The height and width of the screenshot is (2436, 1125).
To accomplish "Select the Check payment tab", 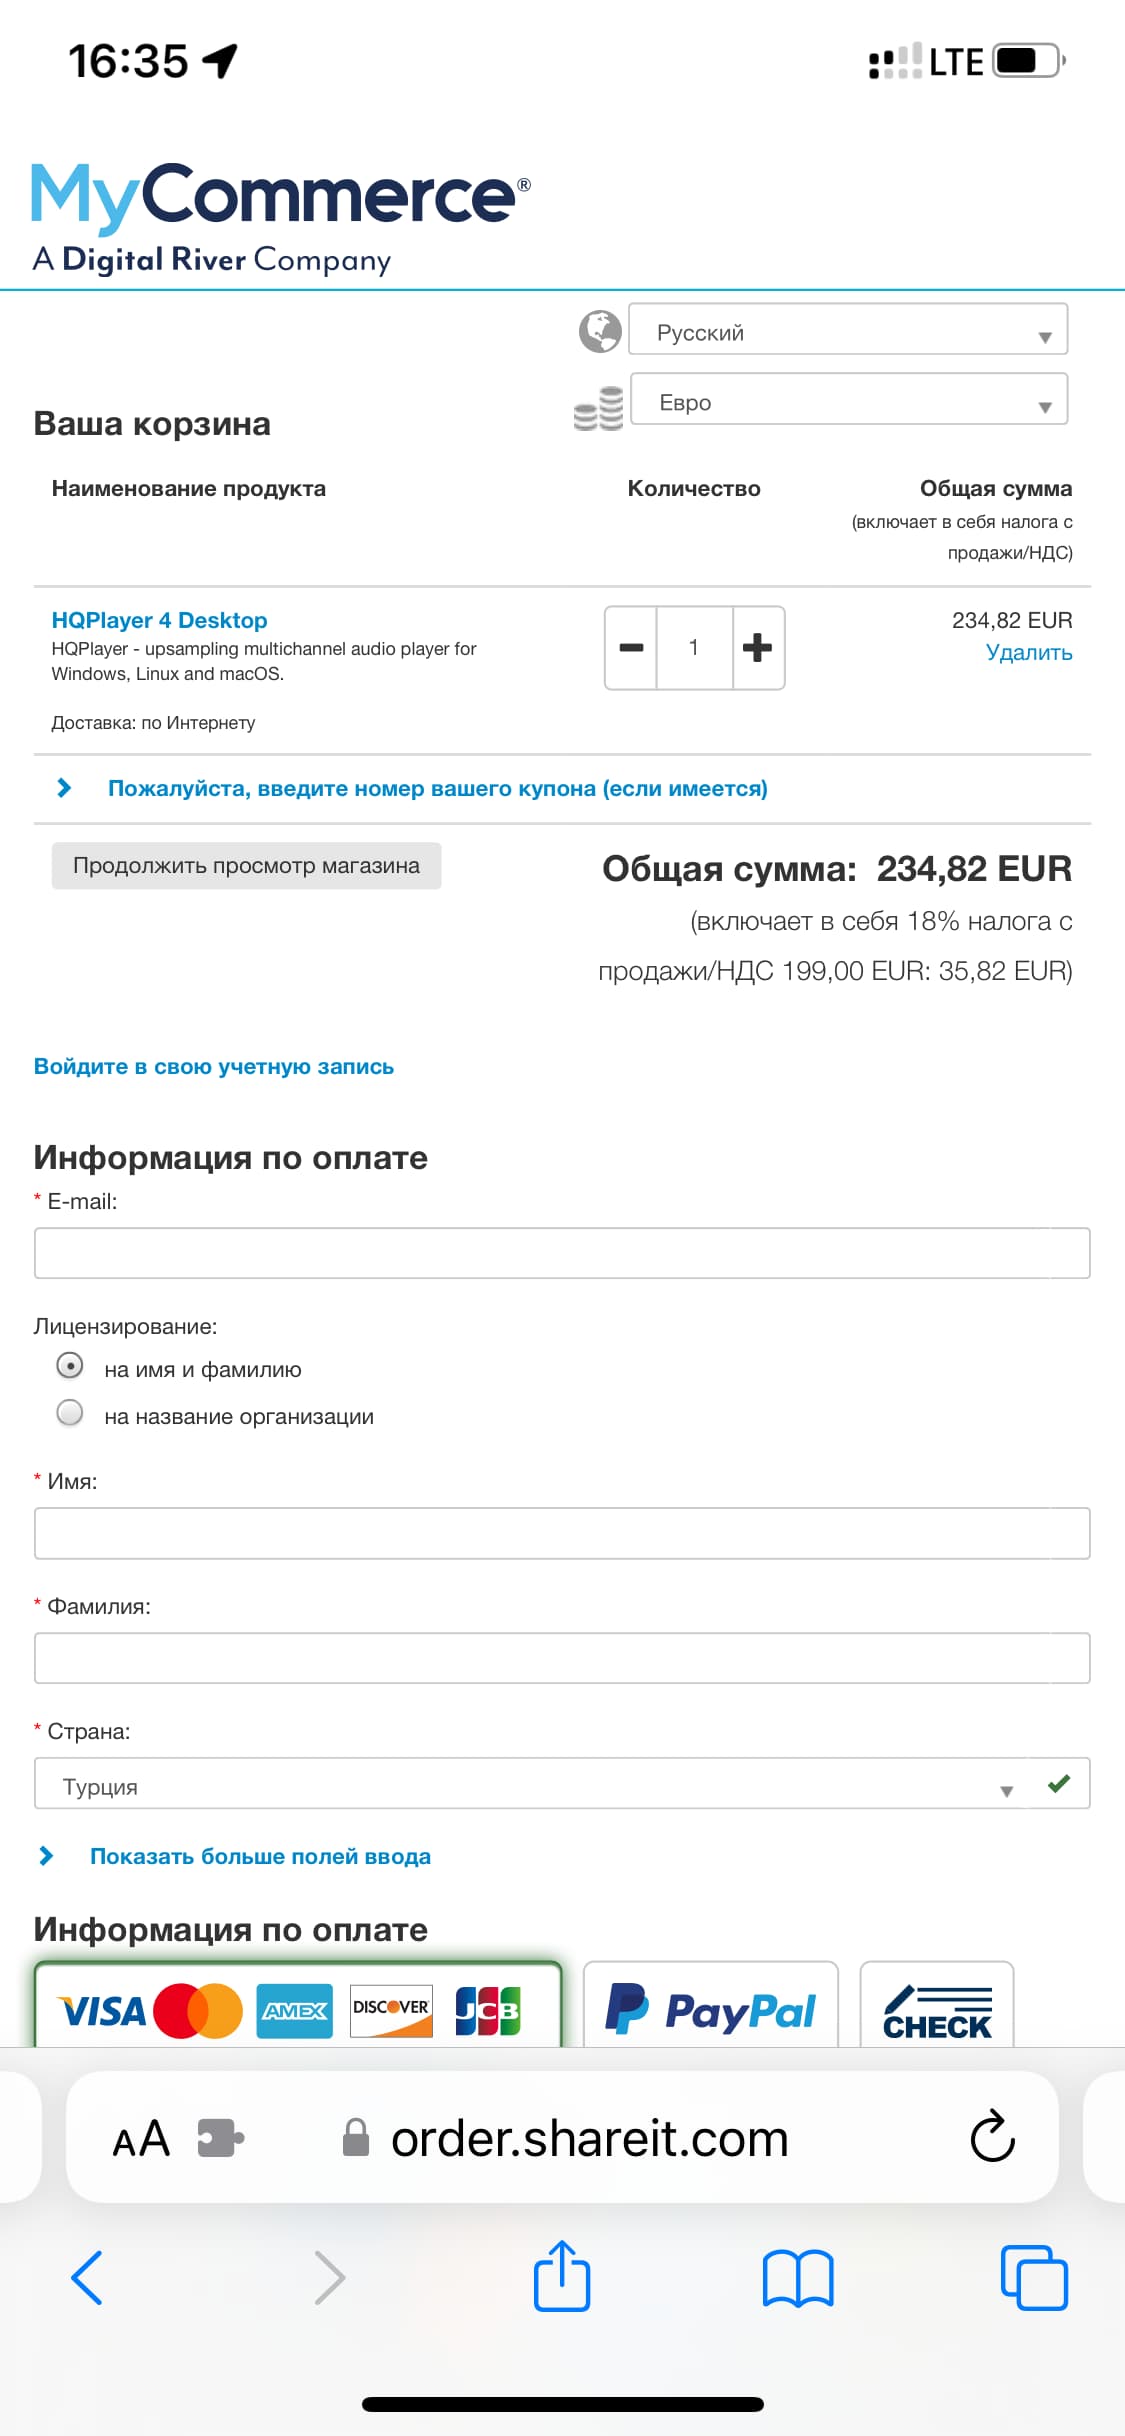I will (937, 2006).
